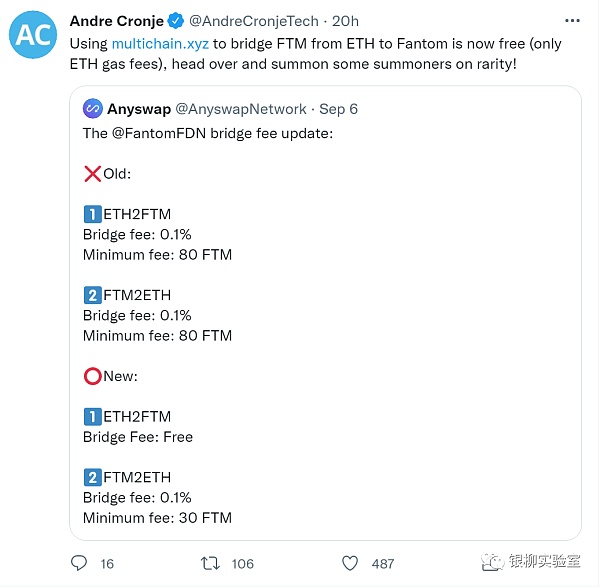Click the @AndreCronjeTech handle
Image resolution: width=600 pixels, height=587 pixels.
[x=253, y=21]
